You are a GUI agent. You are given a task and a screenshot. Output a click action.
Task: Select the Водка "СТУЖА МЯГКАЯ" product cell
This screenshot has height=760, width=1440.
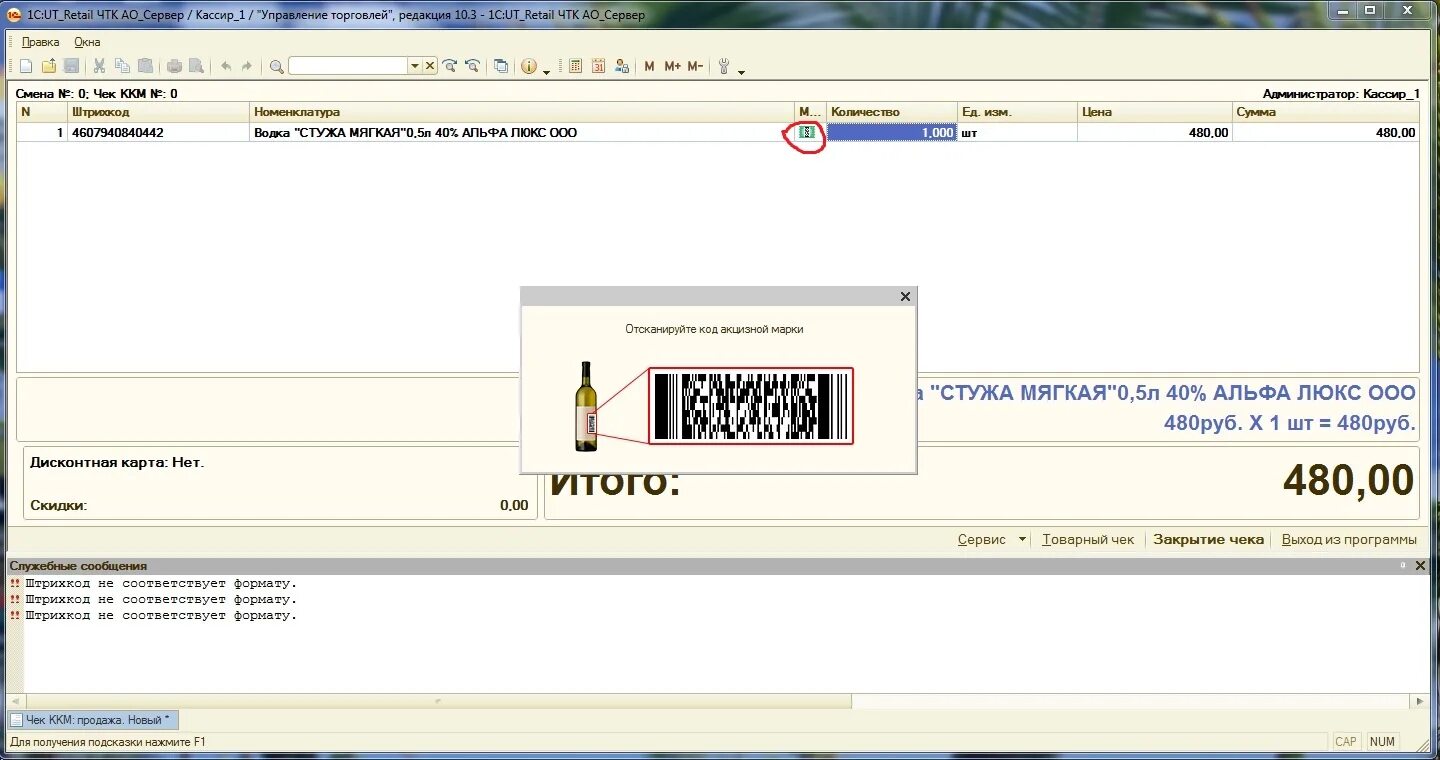coord(522,132)
